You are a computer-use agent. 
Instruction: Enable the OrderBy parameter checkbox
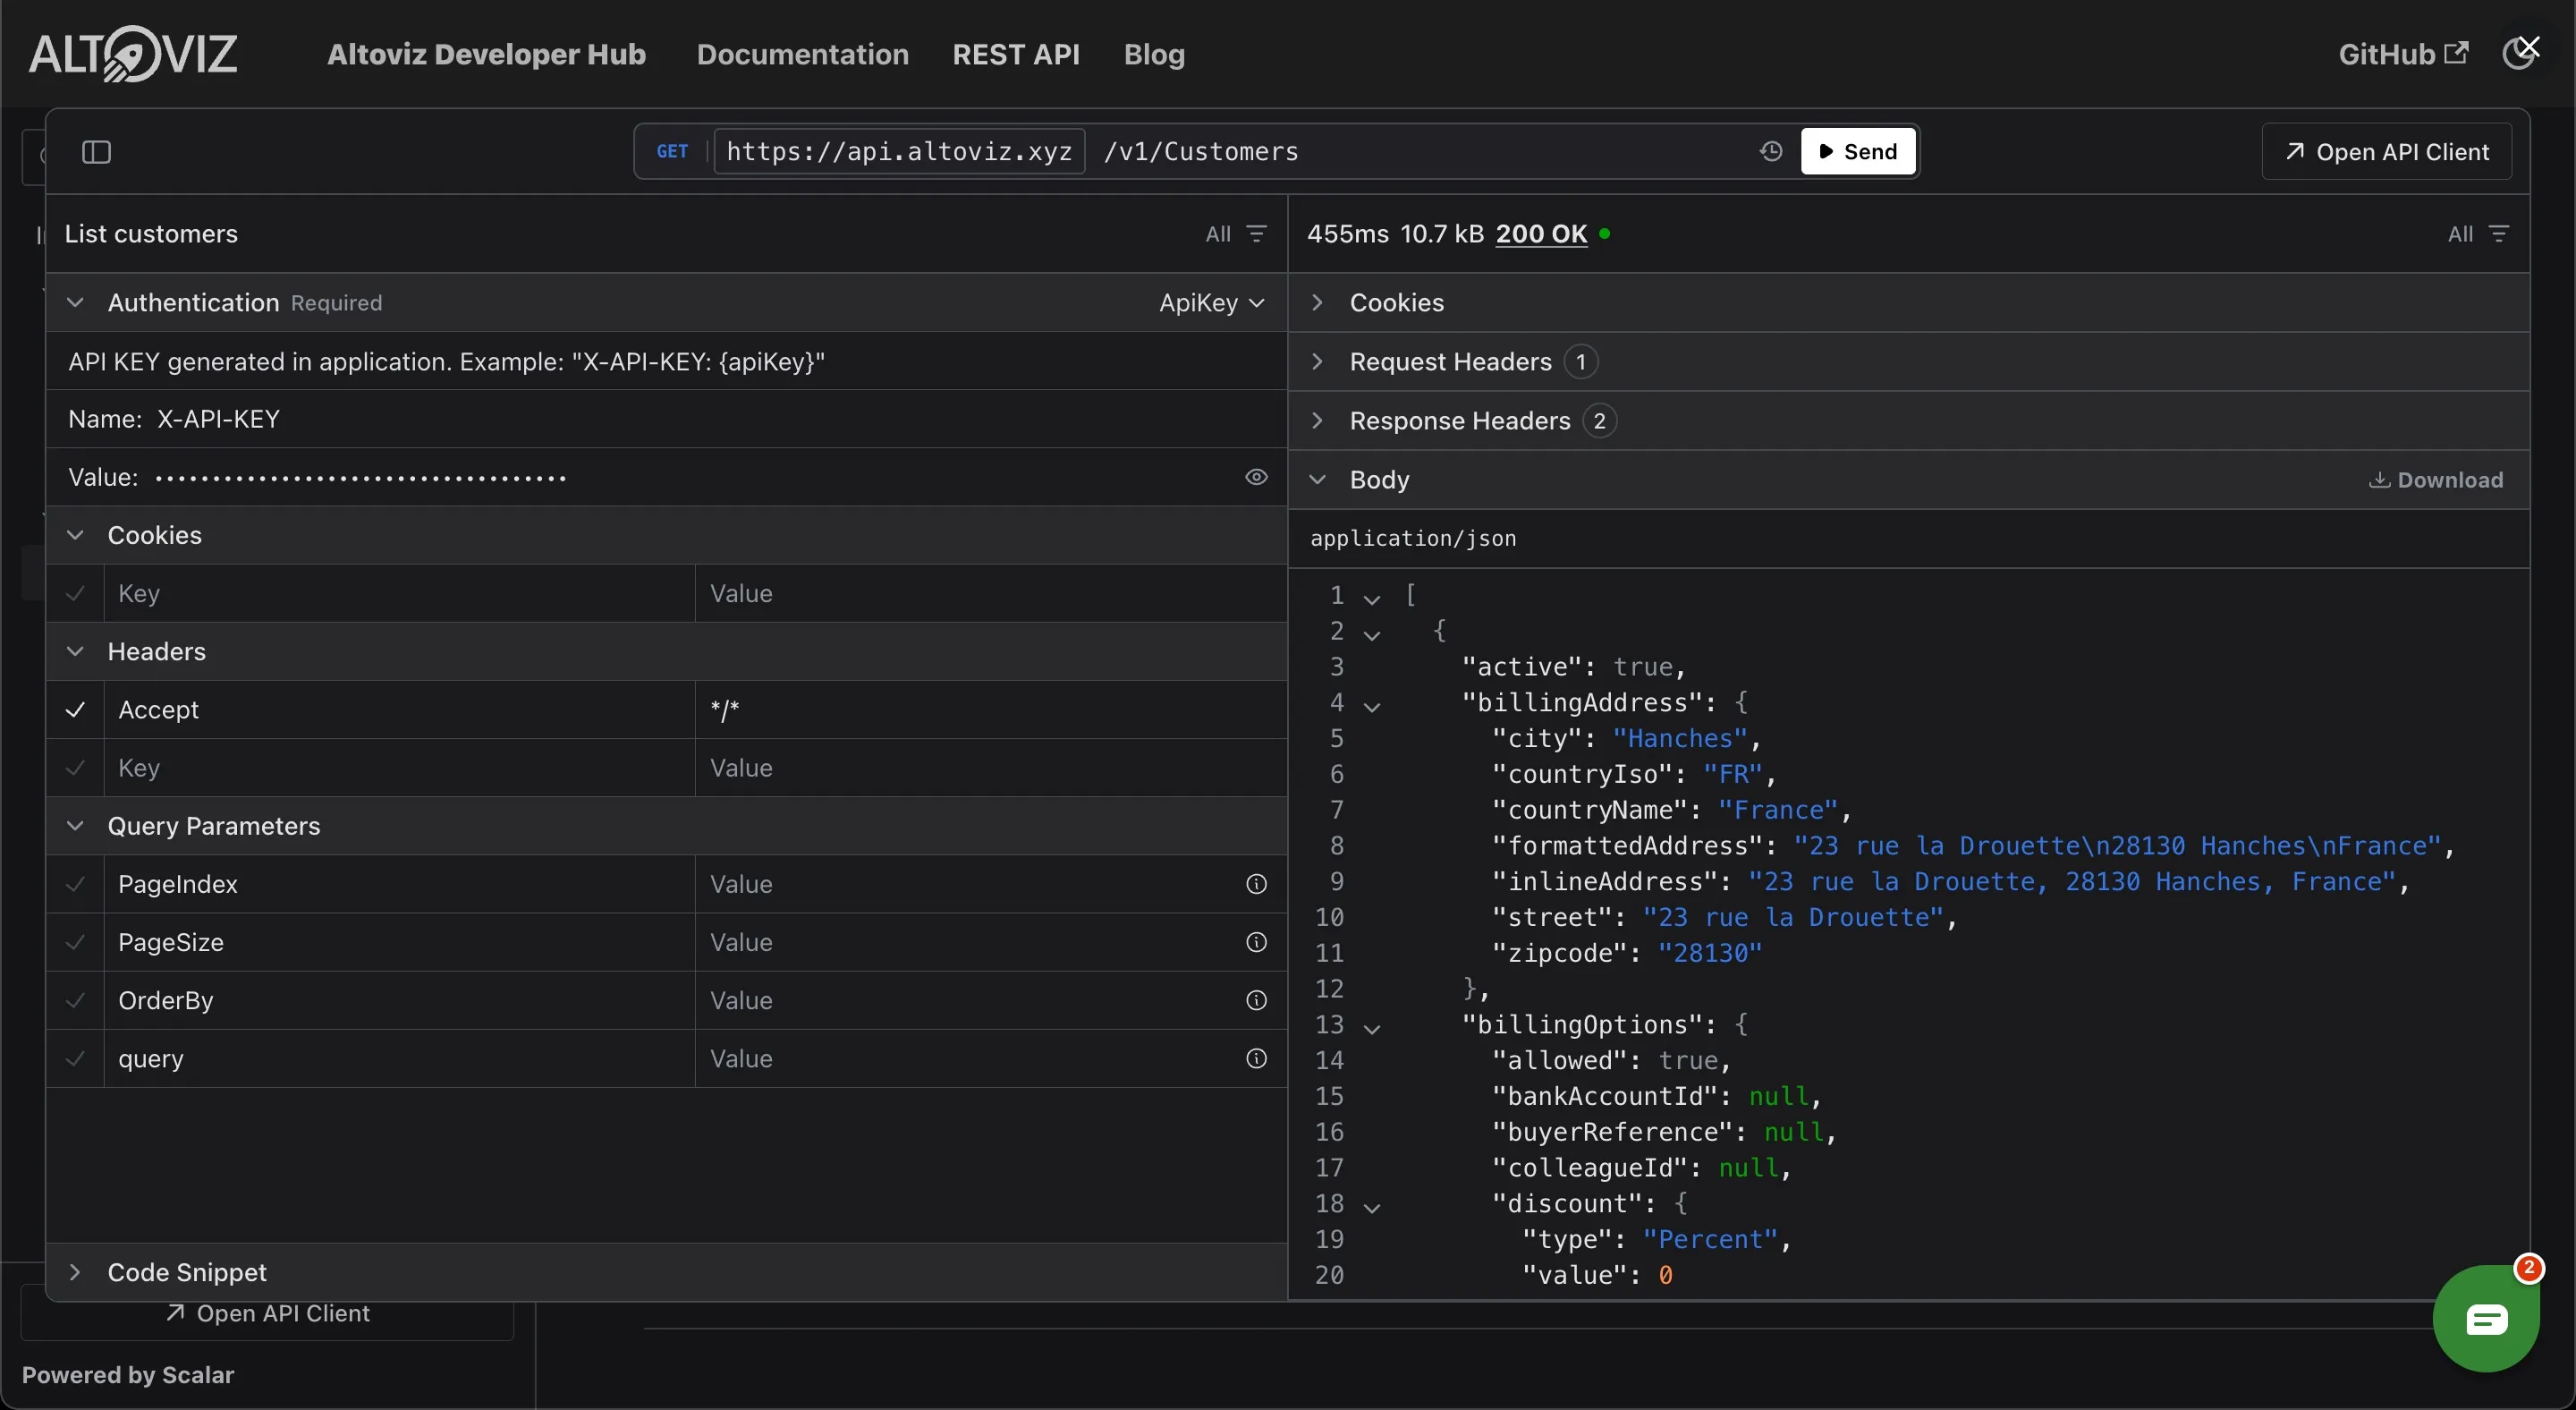click(x=75, y=1000)
